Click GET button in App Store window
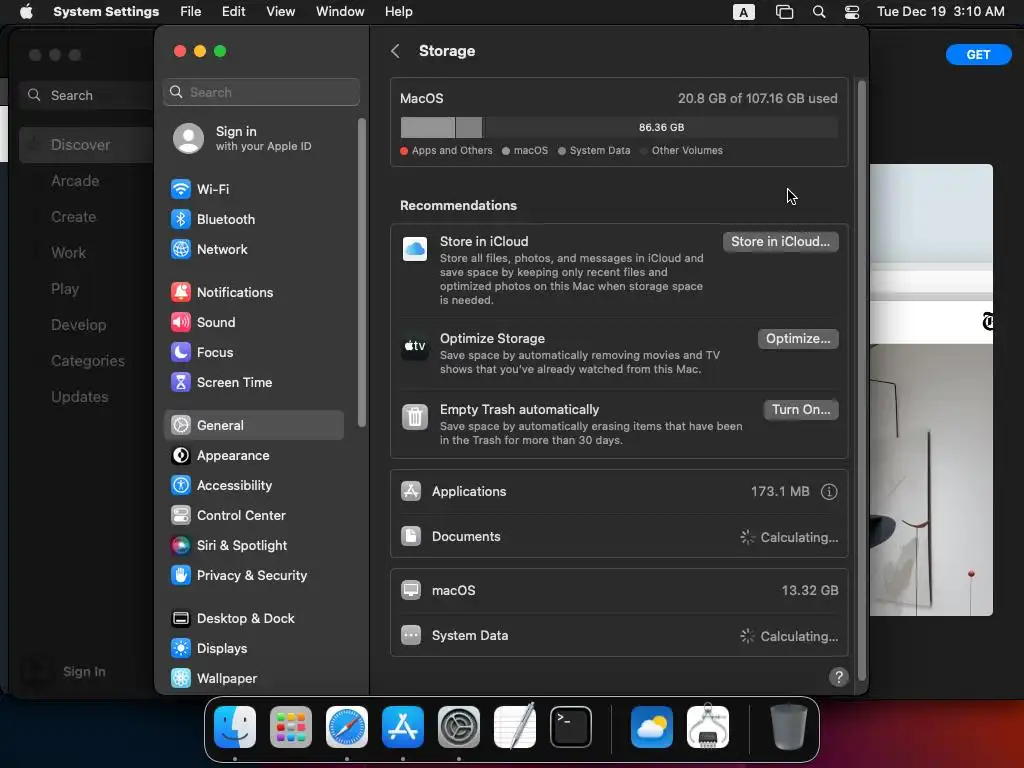 pyautogui.click(x=978, y=55)
